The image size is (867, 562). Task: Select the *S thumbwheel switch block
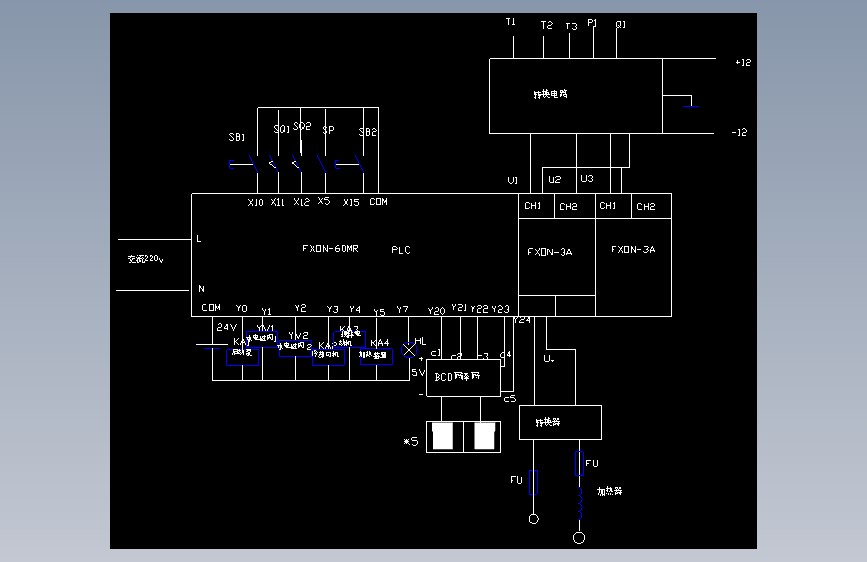(x=463, y=437)
